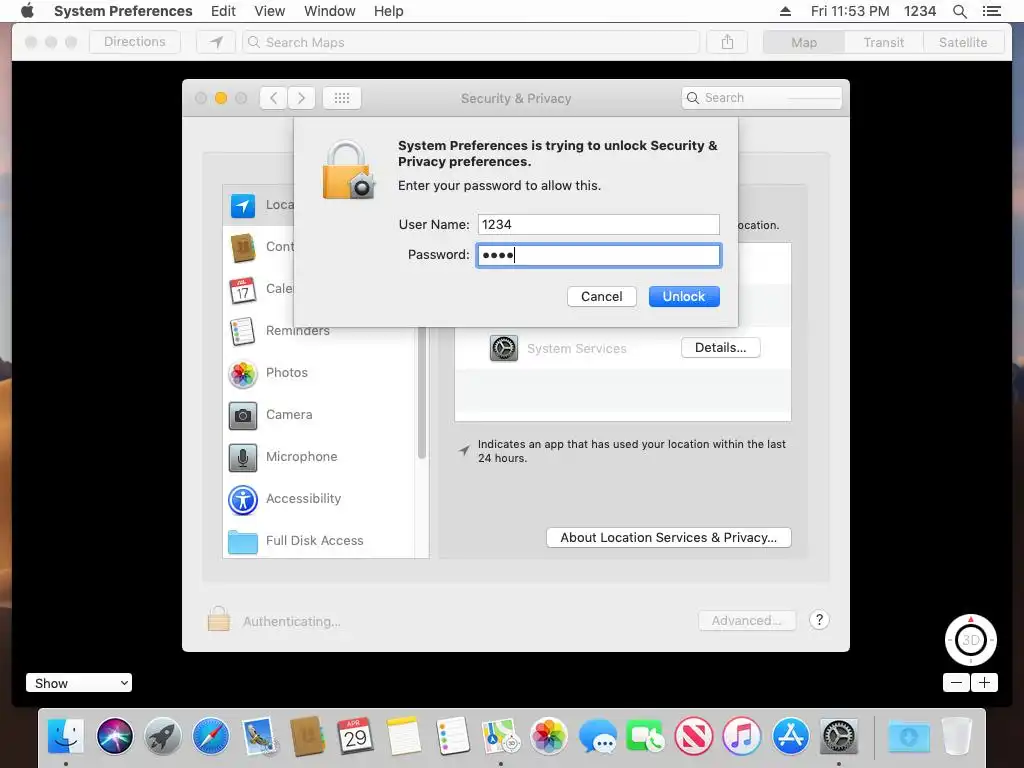Open Finder from the Dock

[66, 736]
